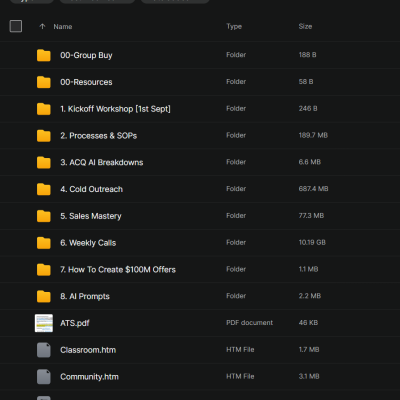Click the 00-Resources folder icon
Screen dimensions: 400x400
coord(44,82)
